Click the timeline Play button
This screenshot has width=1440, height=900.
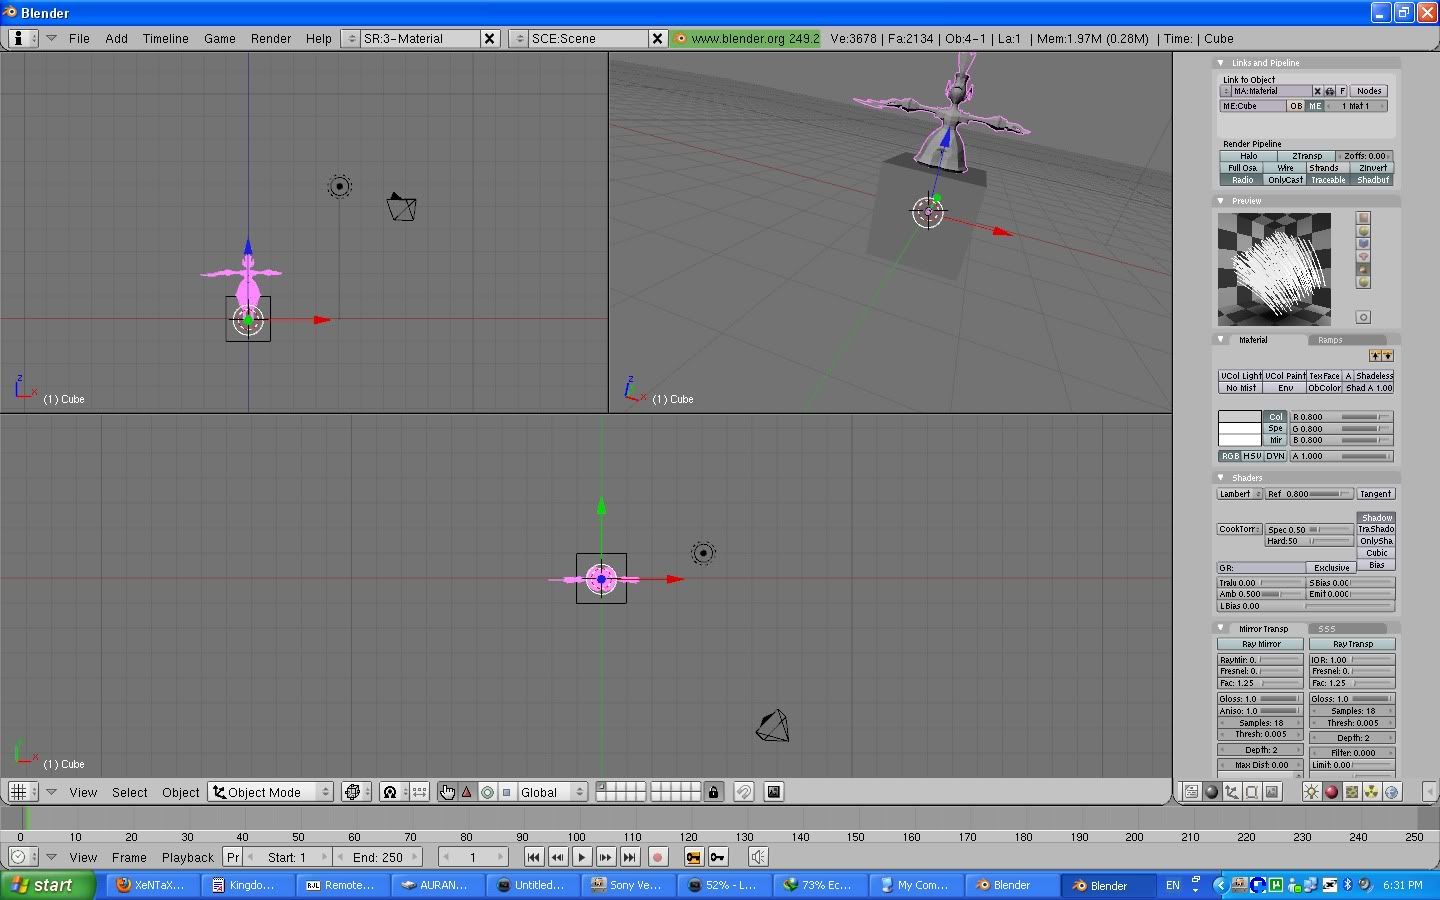pyautogui.click(x=582, y=857)
